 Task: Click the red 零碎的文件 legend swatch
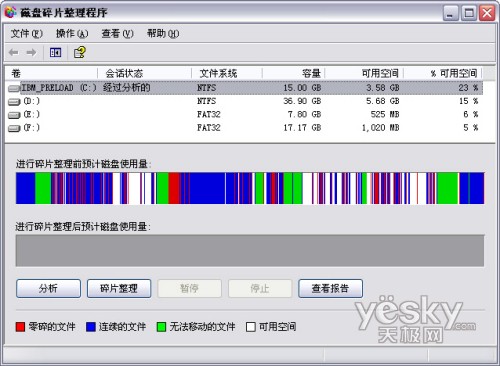20,327
